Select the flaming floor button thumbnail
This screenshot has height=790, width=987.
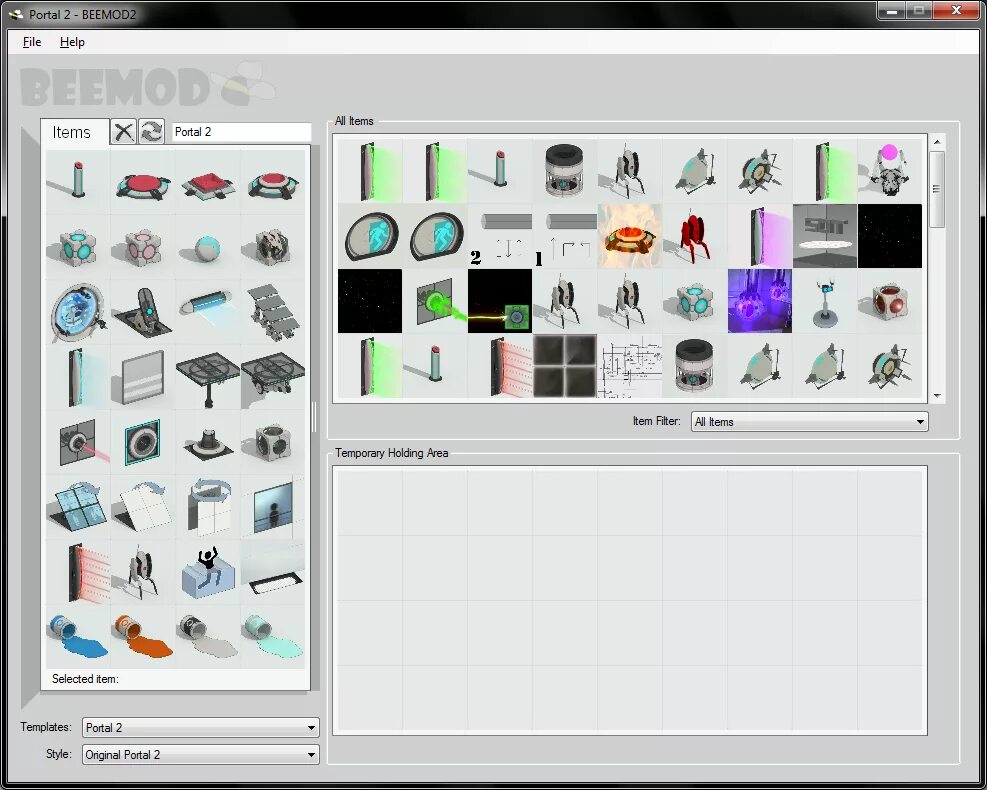(629, 236)
